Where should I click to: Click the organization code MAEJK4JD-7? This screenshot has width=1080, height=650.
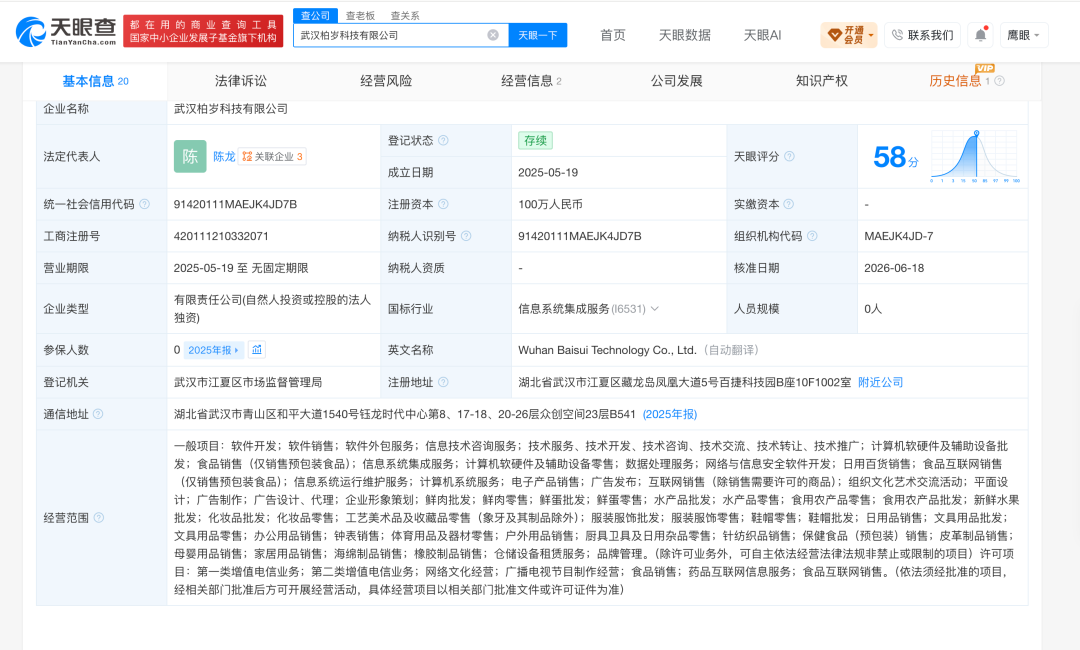click(x=899, y=236)
